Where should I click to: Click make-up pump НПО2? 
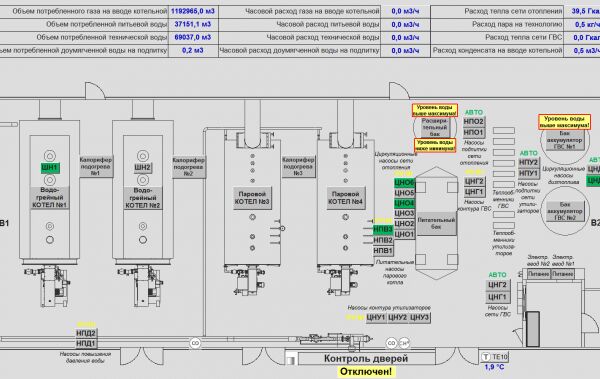[x=474, y=122]
